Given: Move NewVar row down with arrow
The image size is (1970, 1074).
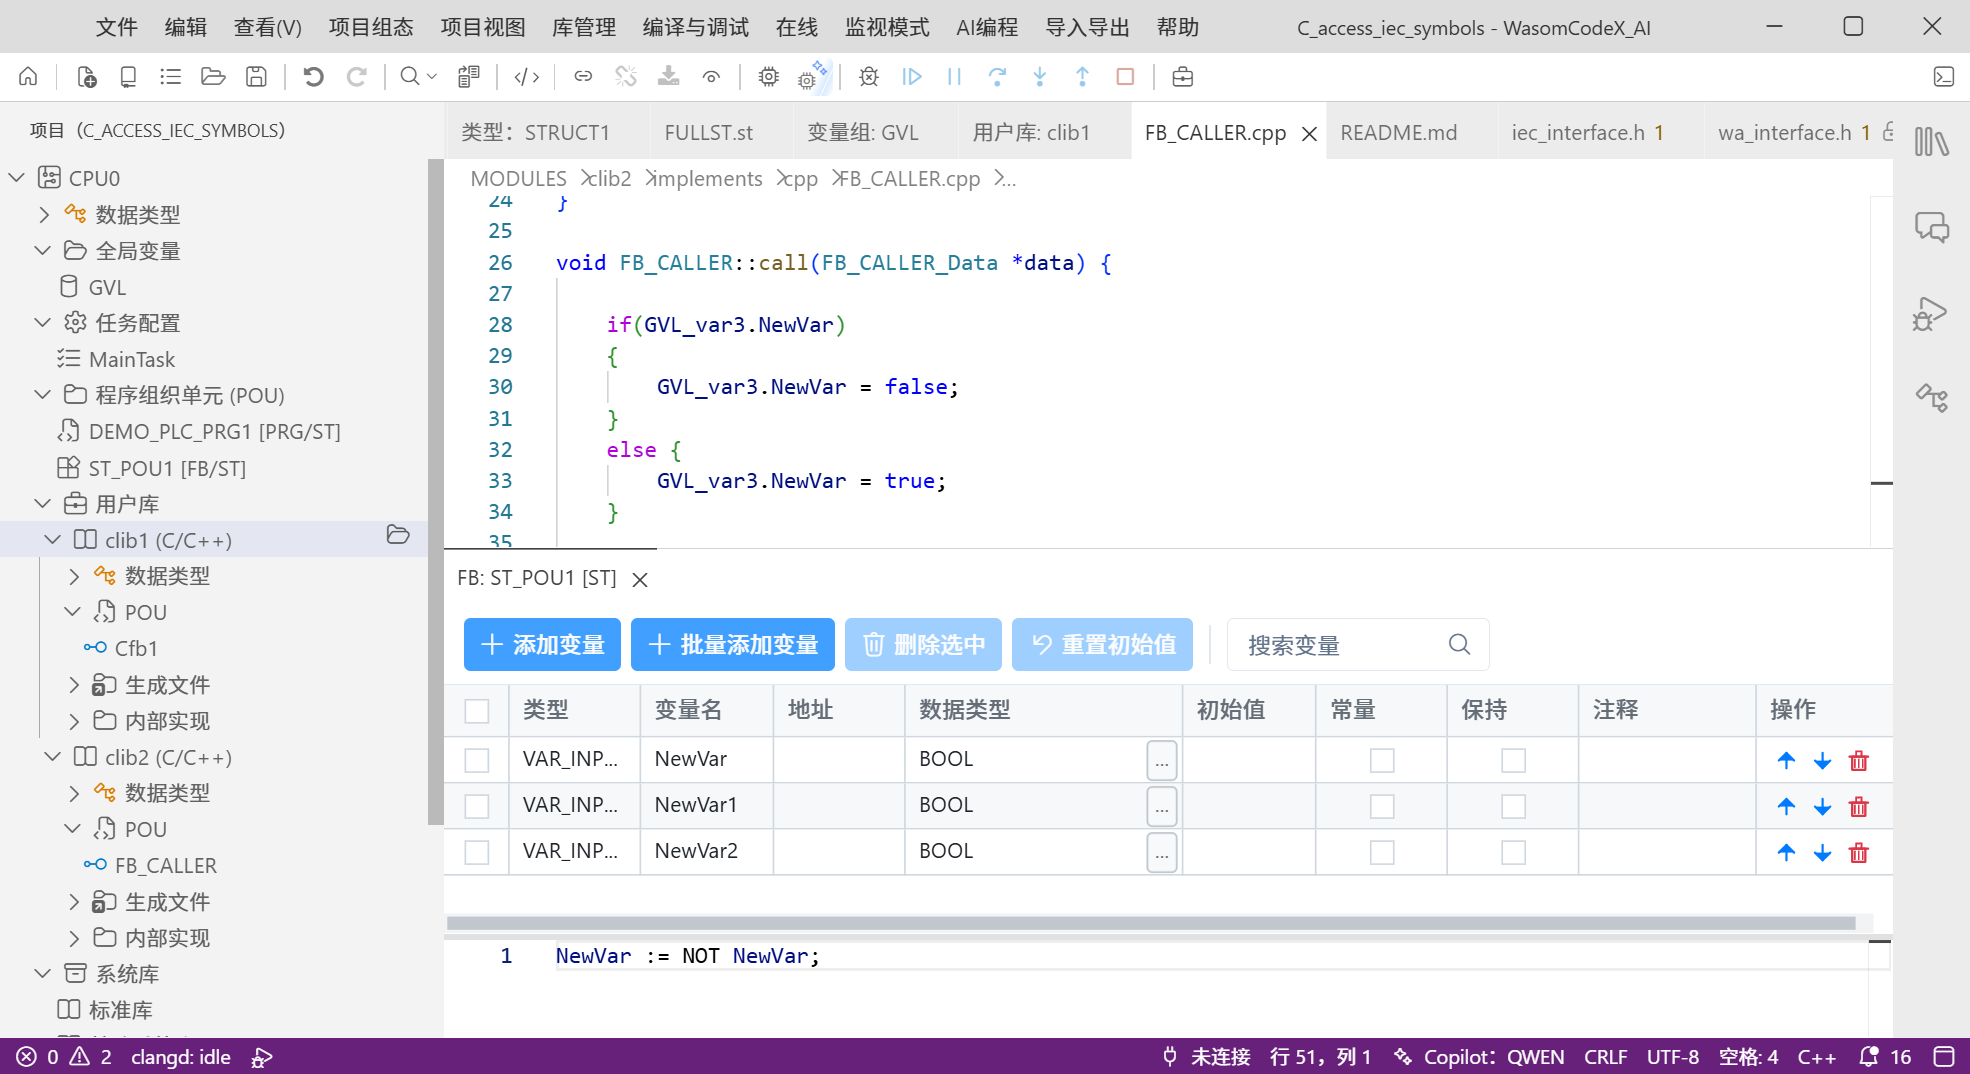Looking at the screenshot, I should 1823,761.
